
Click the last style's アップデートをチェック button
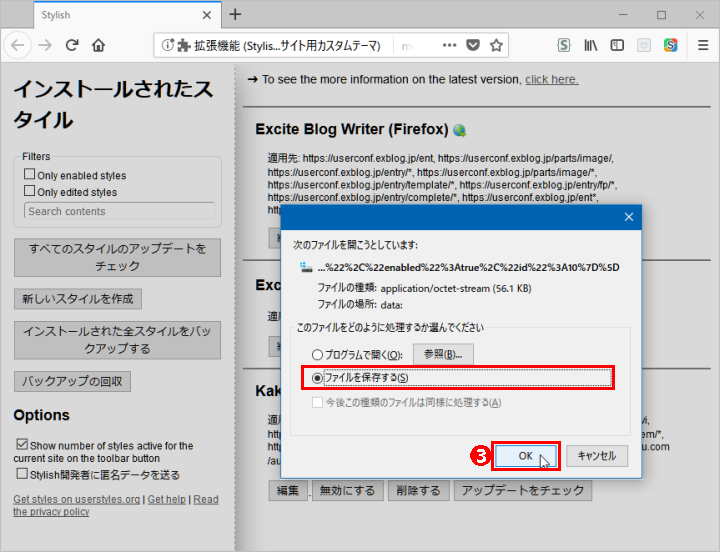click(523, 490)
